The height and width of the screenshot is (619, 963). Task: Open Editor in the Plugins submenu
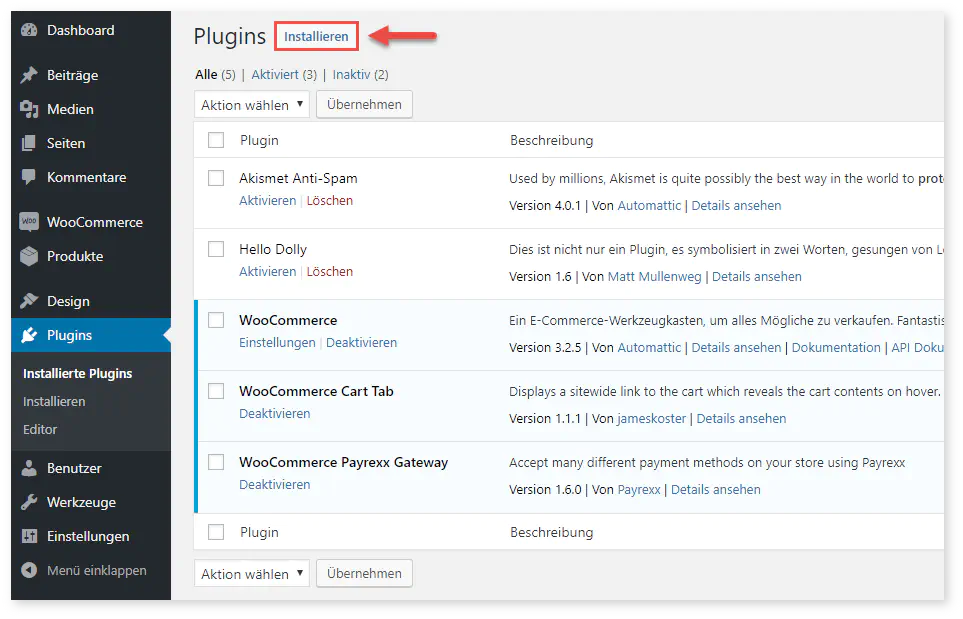point(40,429)
